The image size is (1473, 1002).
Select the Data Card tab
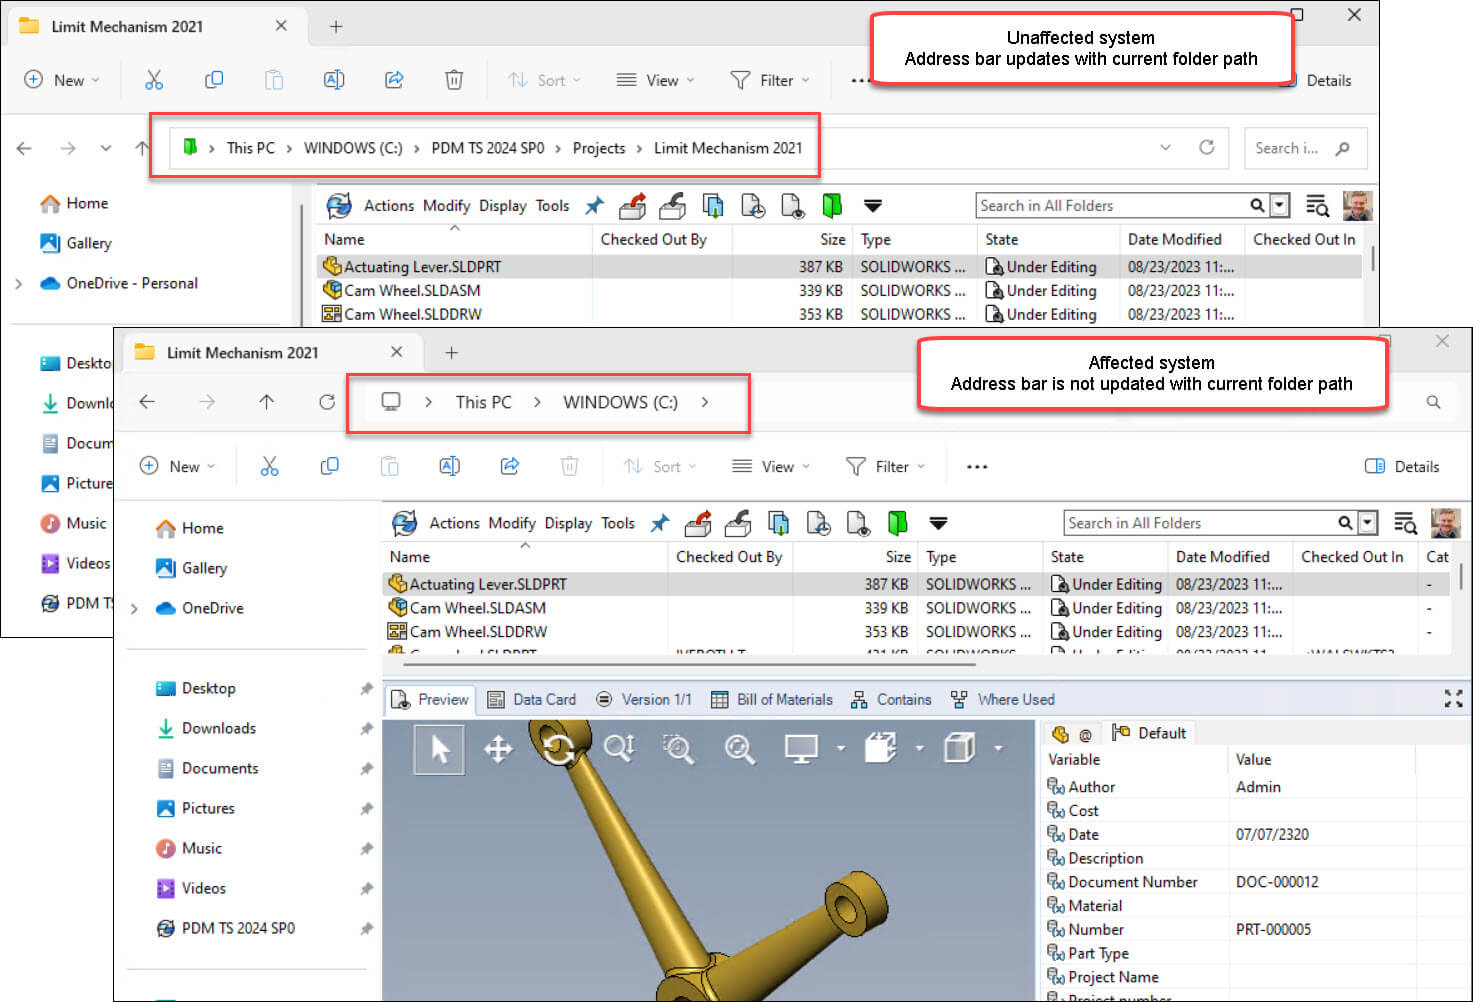(x=544, y=699)
